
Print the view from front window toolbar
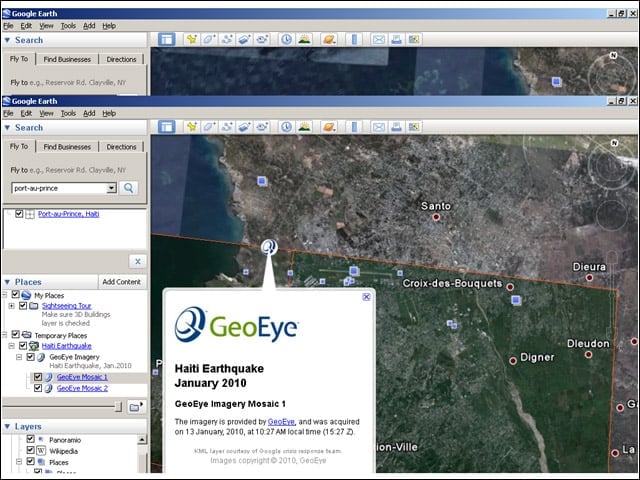(x=396, y=127)
